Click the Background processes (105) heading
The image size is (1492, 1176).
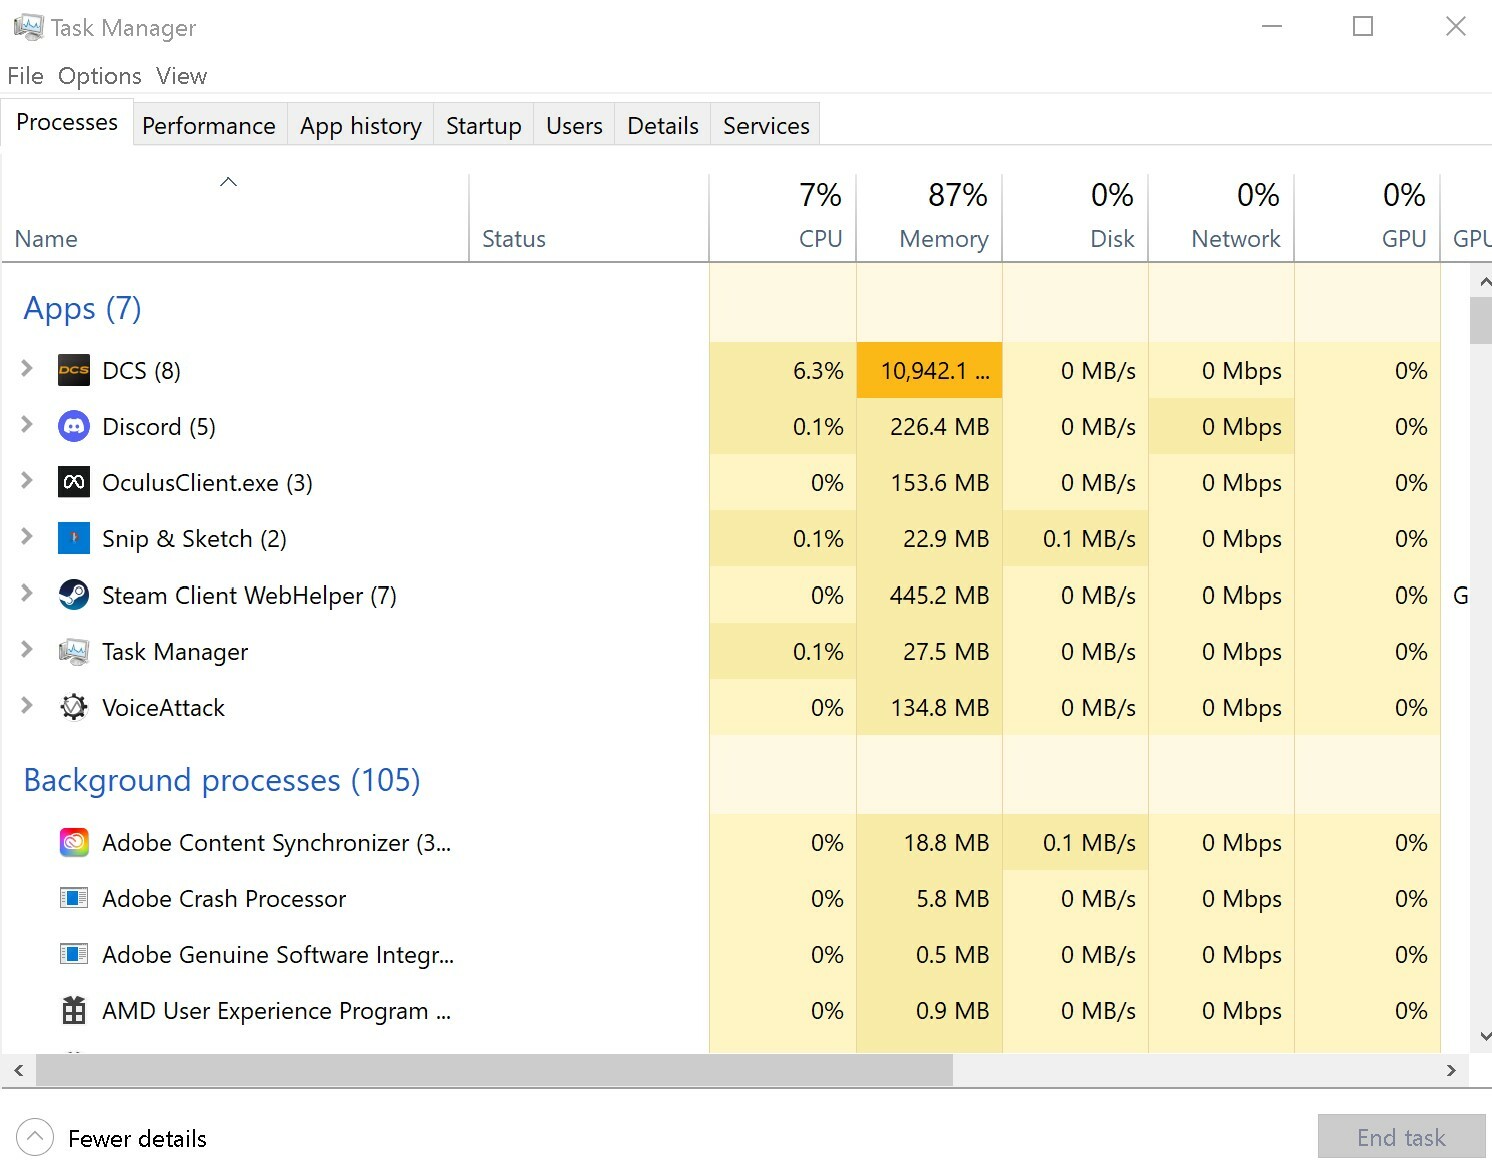point(221,780)
